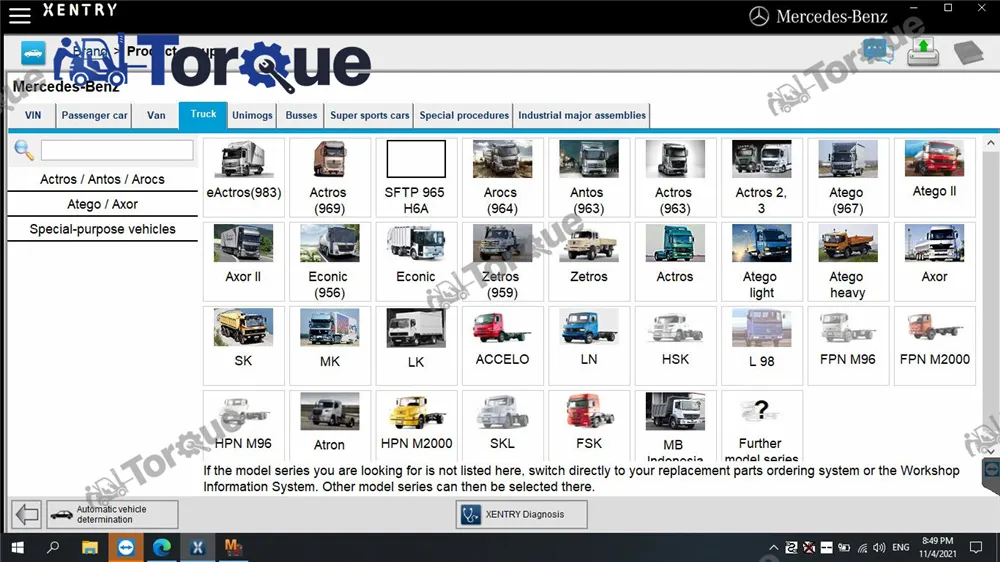The width and height of the screenshot is (1000, 562).
Task: Click the printer upload icon in the top bar
Action: click(923, 52)
